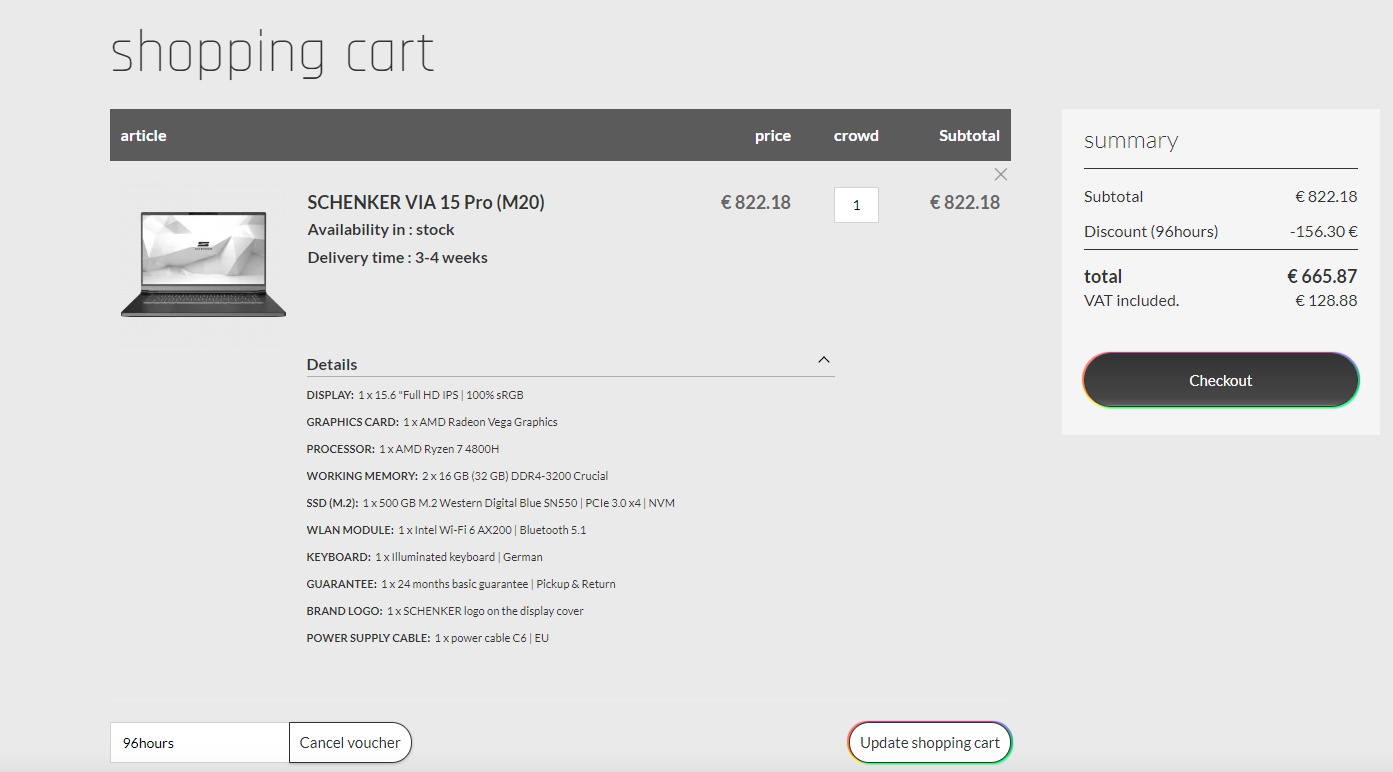Click 'Discount (96hours)' label in summary
Screen dimensions: 1393x772
[1151, 231]
